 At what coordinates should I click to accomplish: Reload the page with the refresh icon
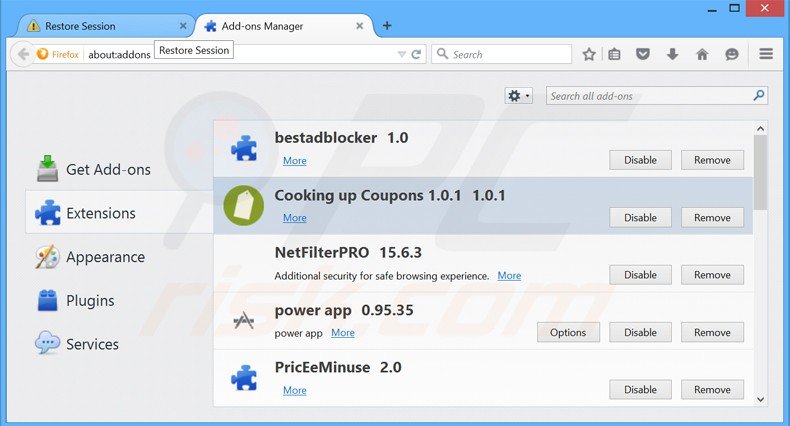[416, 54]
